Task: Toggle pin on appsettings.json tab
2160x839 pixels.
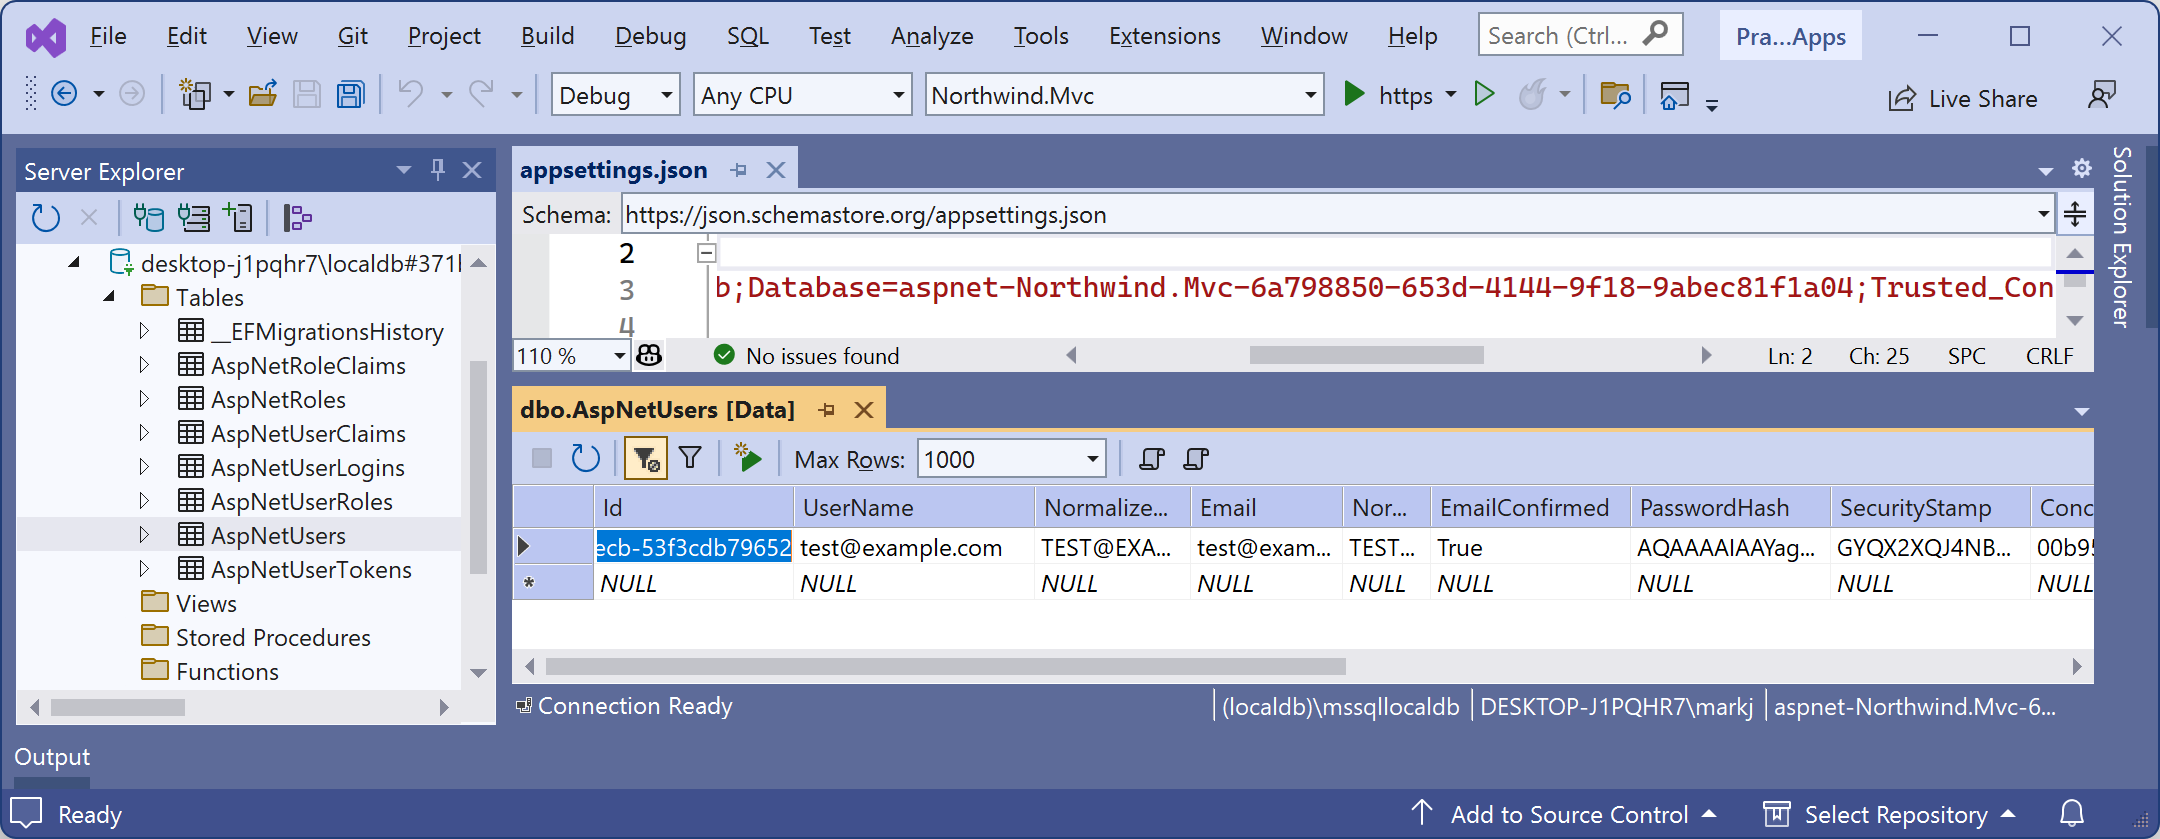Action: click(x=739, y=170)
